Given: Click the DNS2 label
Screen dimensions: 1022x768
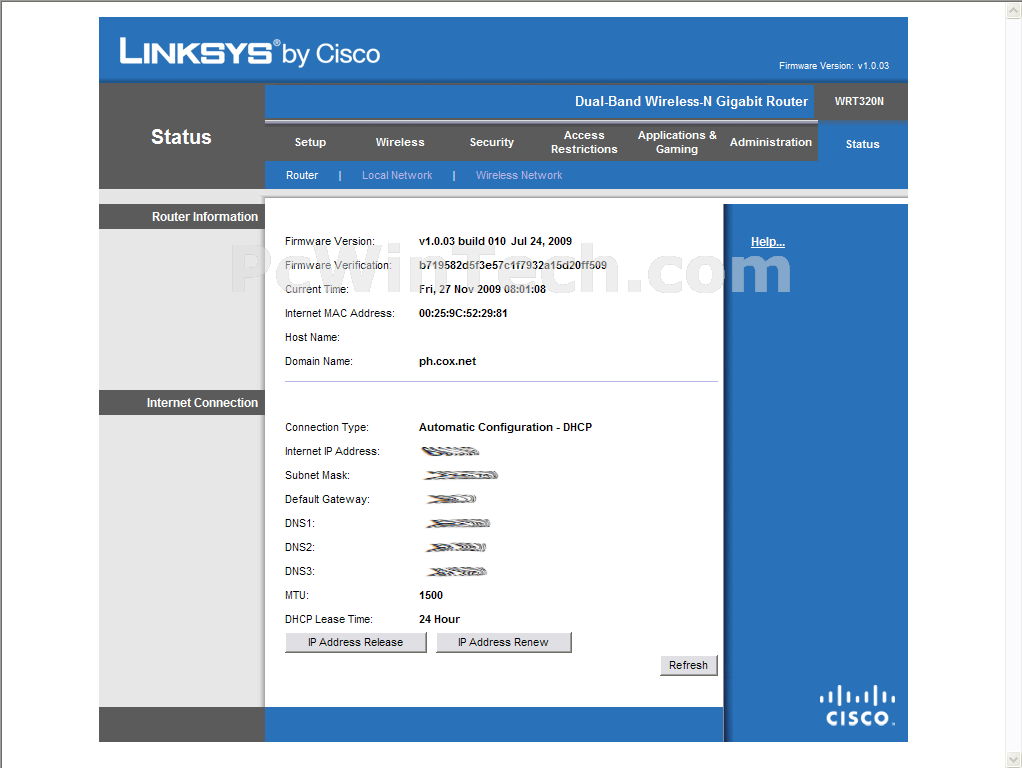Looking at the screenshot, I should [300, 548].
